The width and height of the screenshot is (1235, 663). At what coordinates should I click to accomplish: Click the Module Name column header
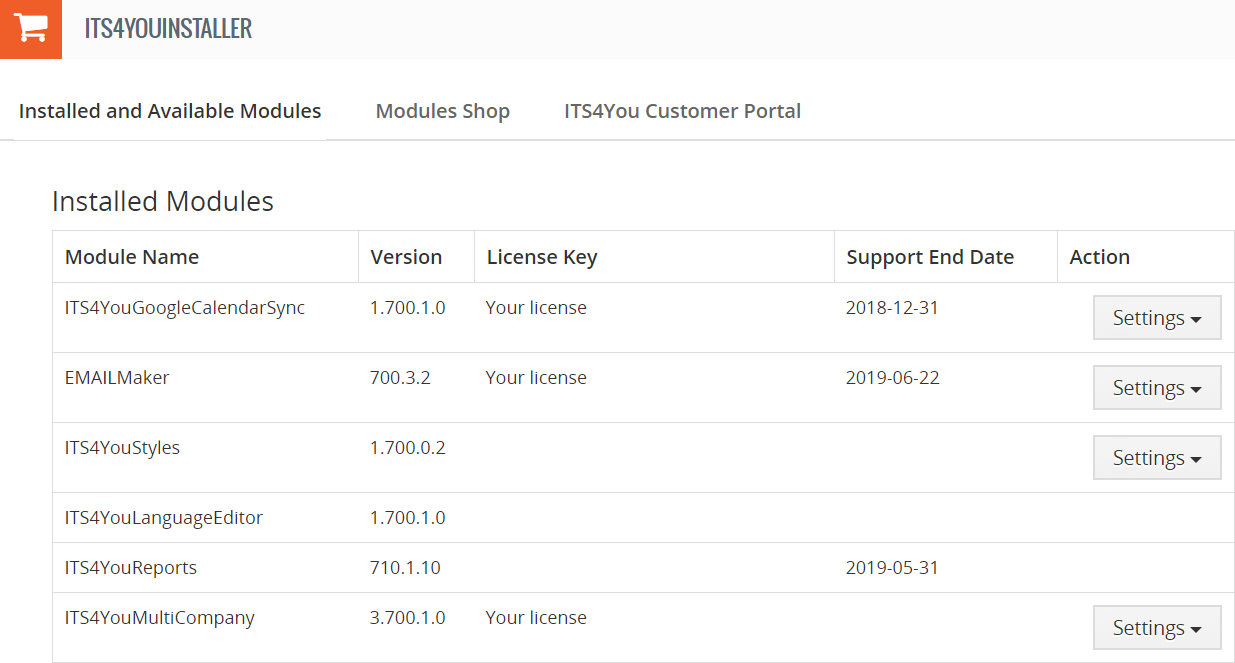[132, 257]
